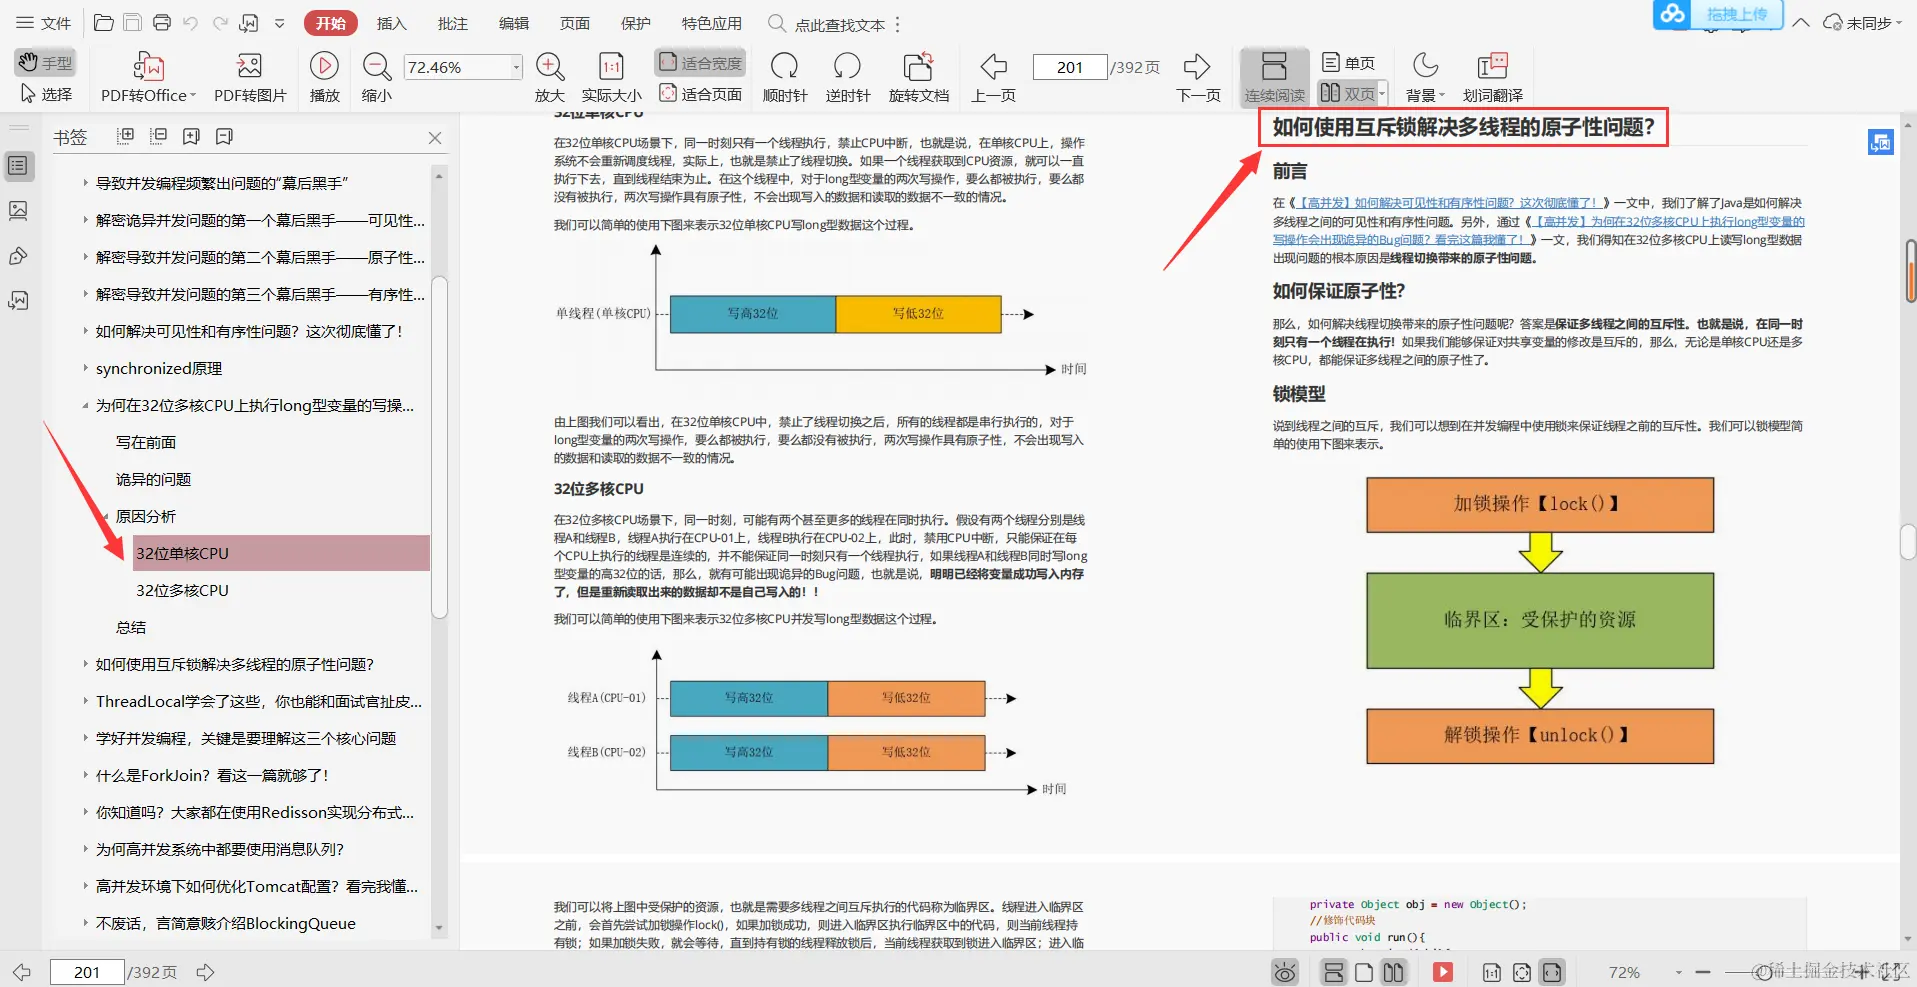Click the 拖拽上传 cloud upload button
Viewport: 1917px width, 987px height.
pos(1718,14)
